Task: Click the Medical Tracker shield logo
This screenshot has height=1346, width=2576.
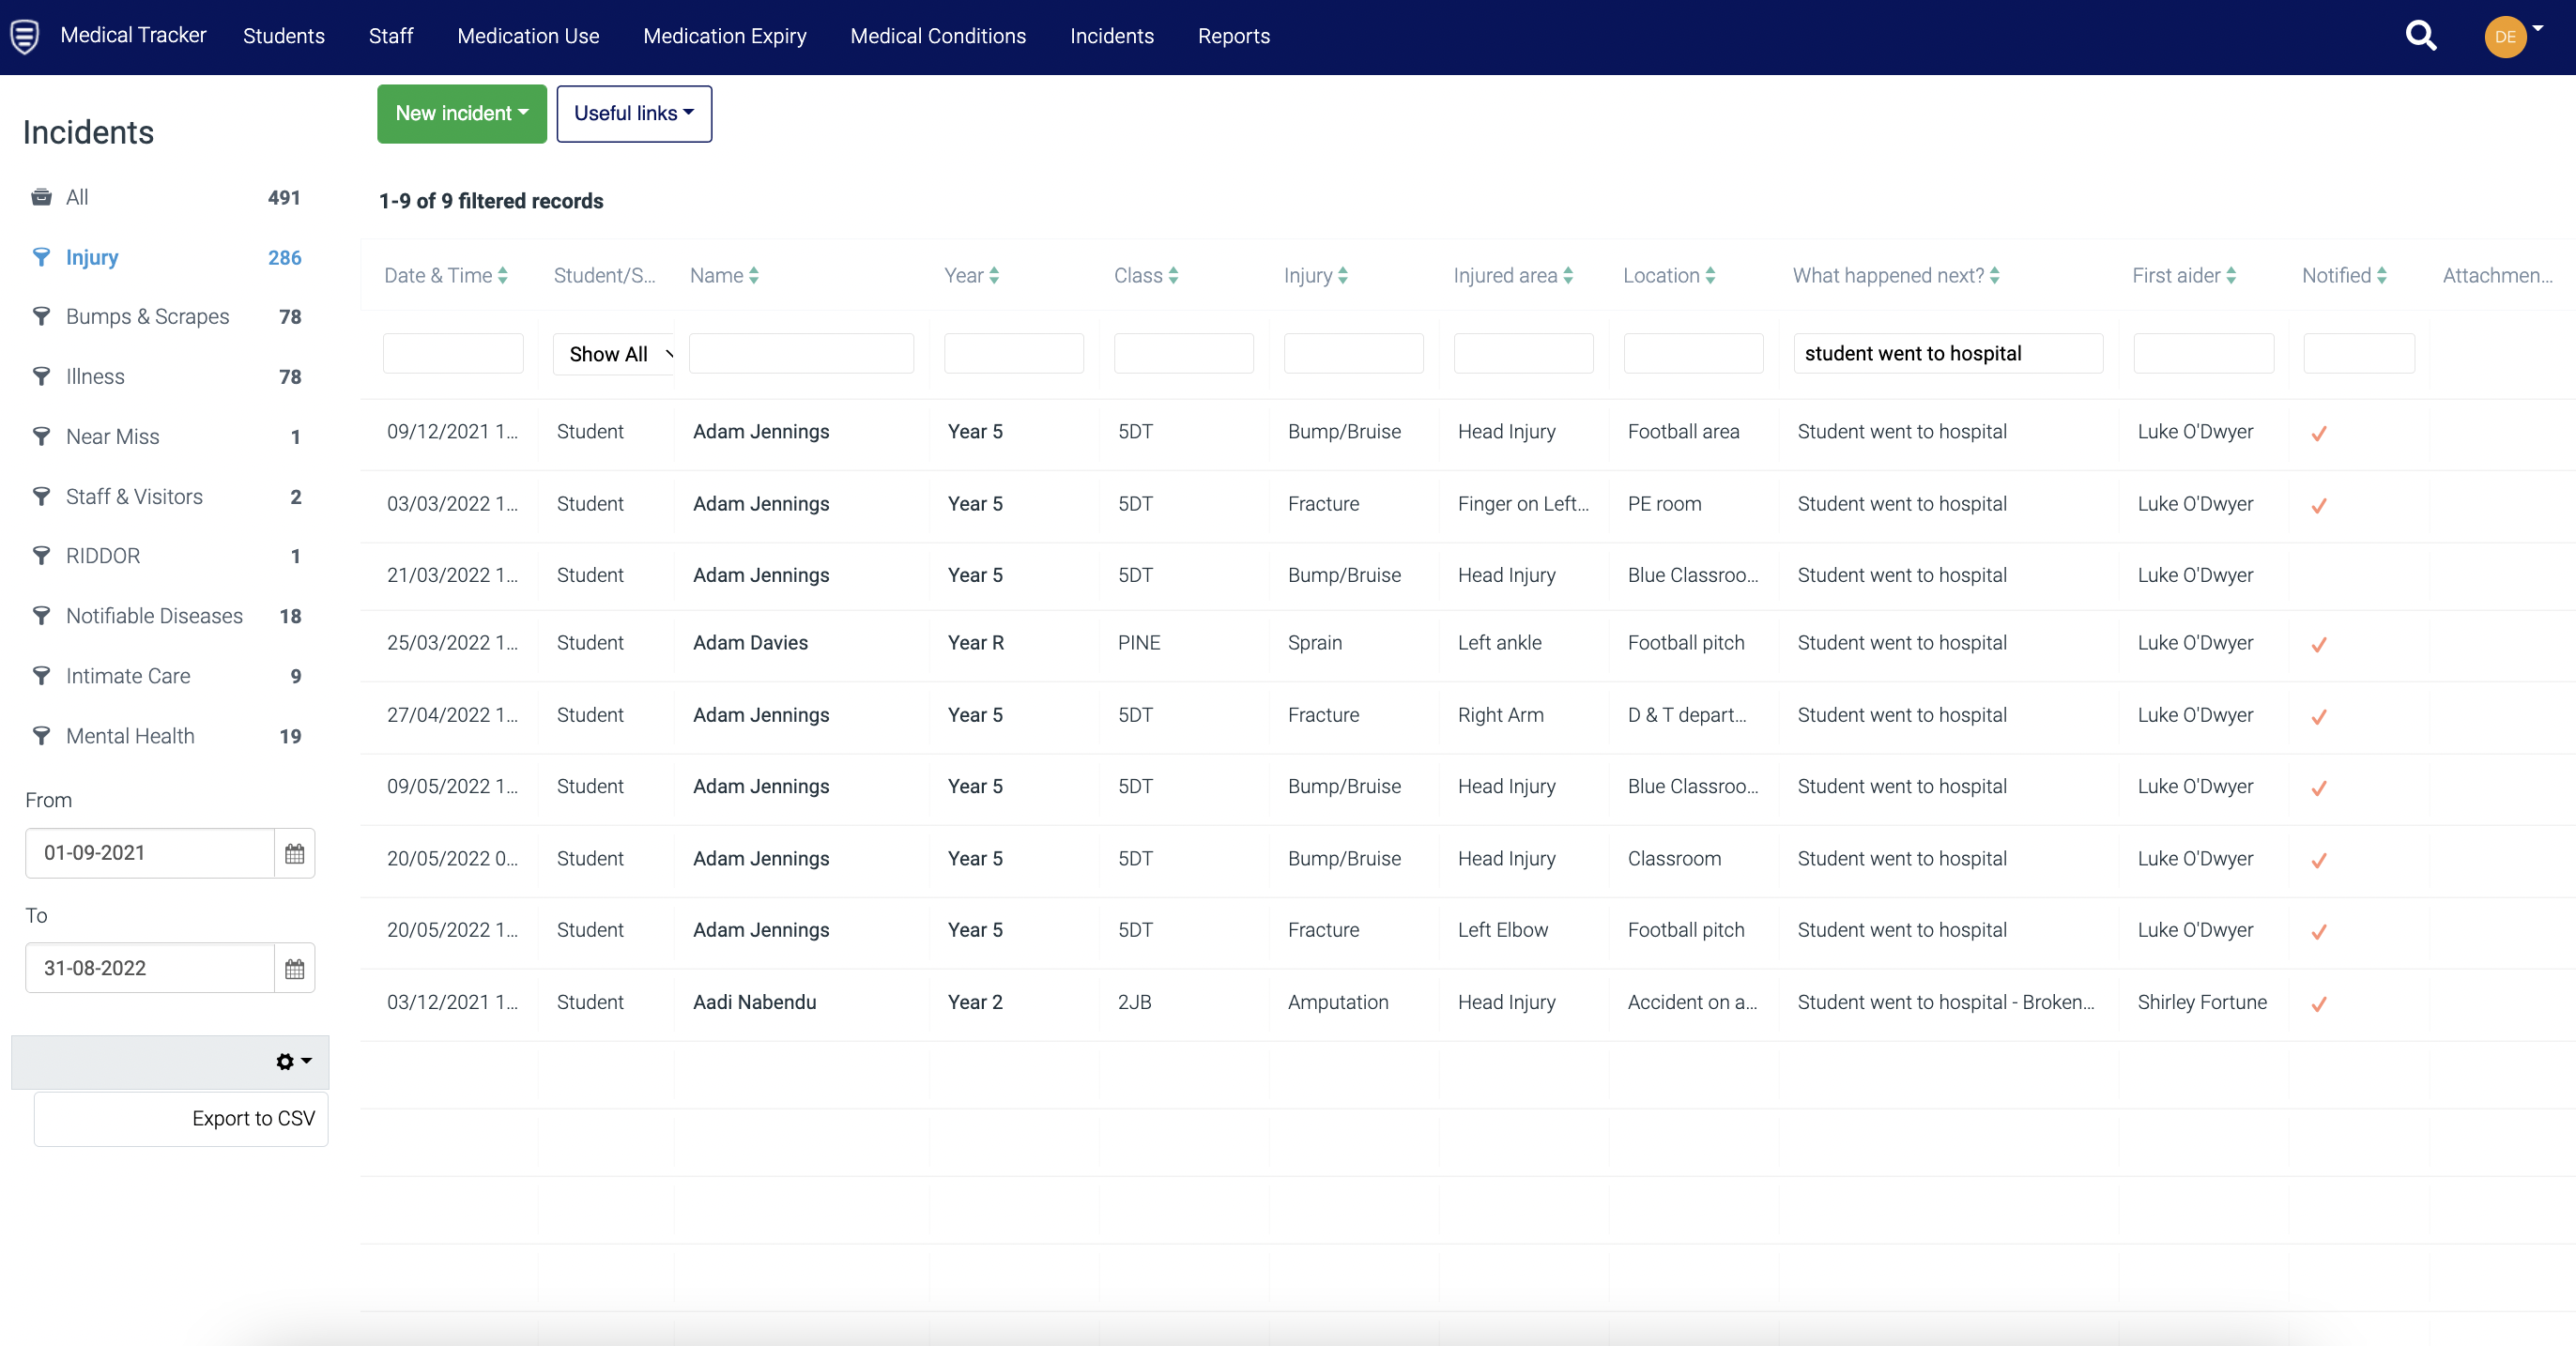Action: click(x=25, y=36)
